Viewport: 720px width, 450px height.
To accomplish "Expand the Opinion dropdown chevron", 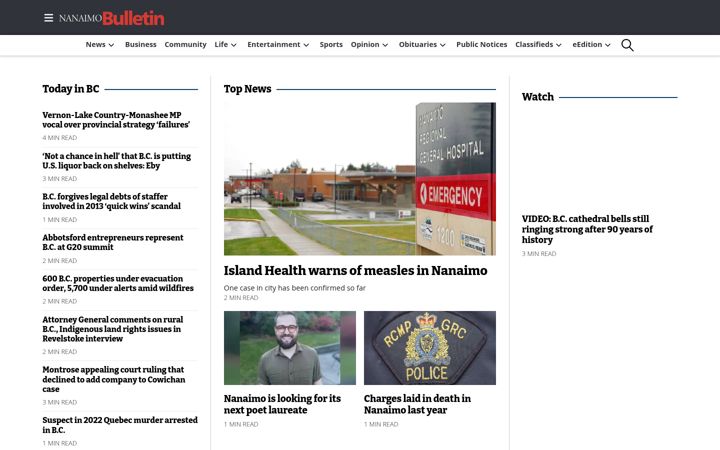I will pyautogui.click(x=385, y=45).
